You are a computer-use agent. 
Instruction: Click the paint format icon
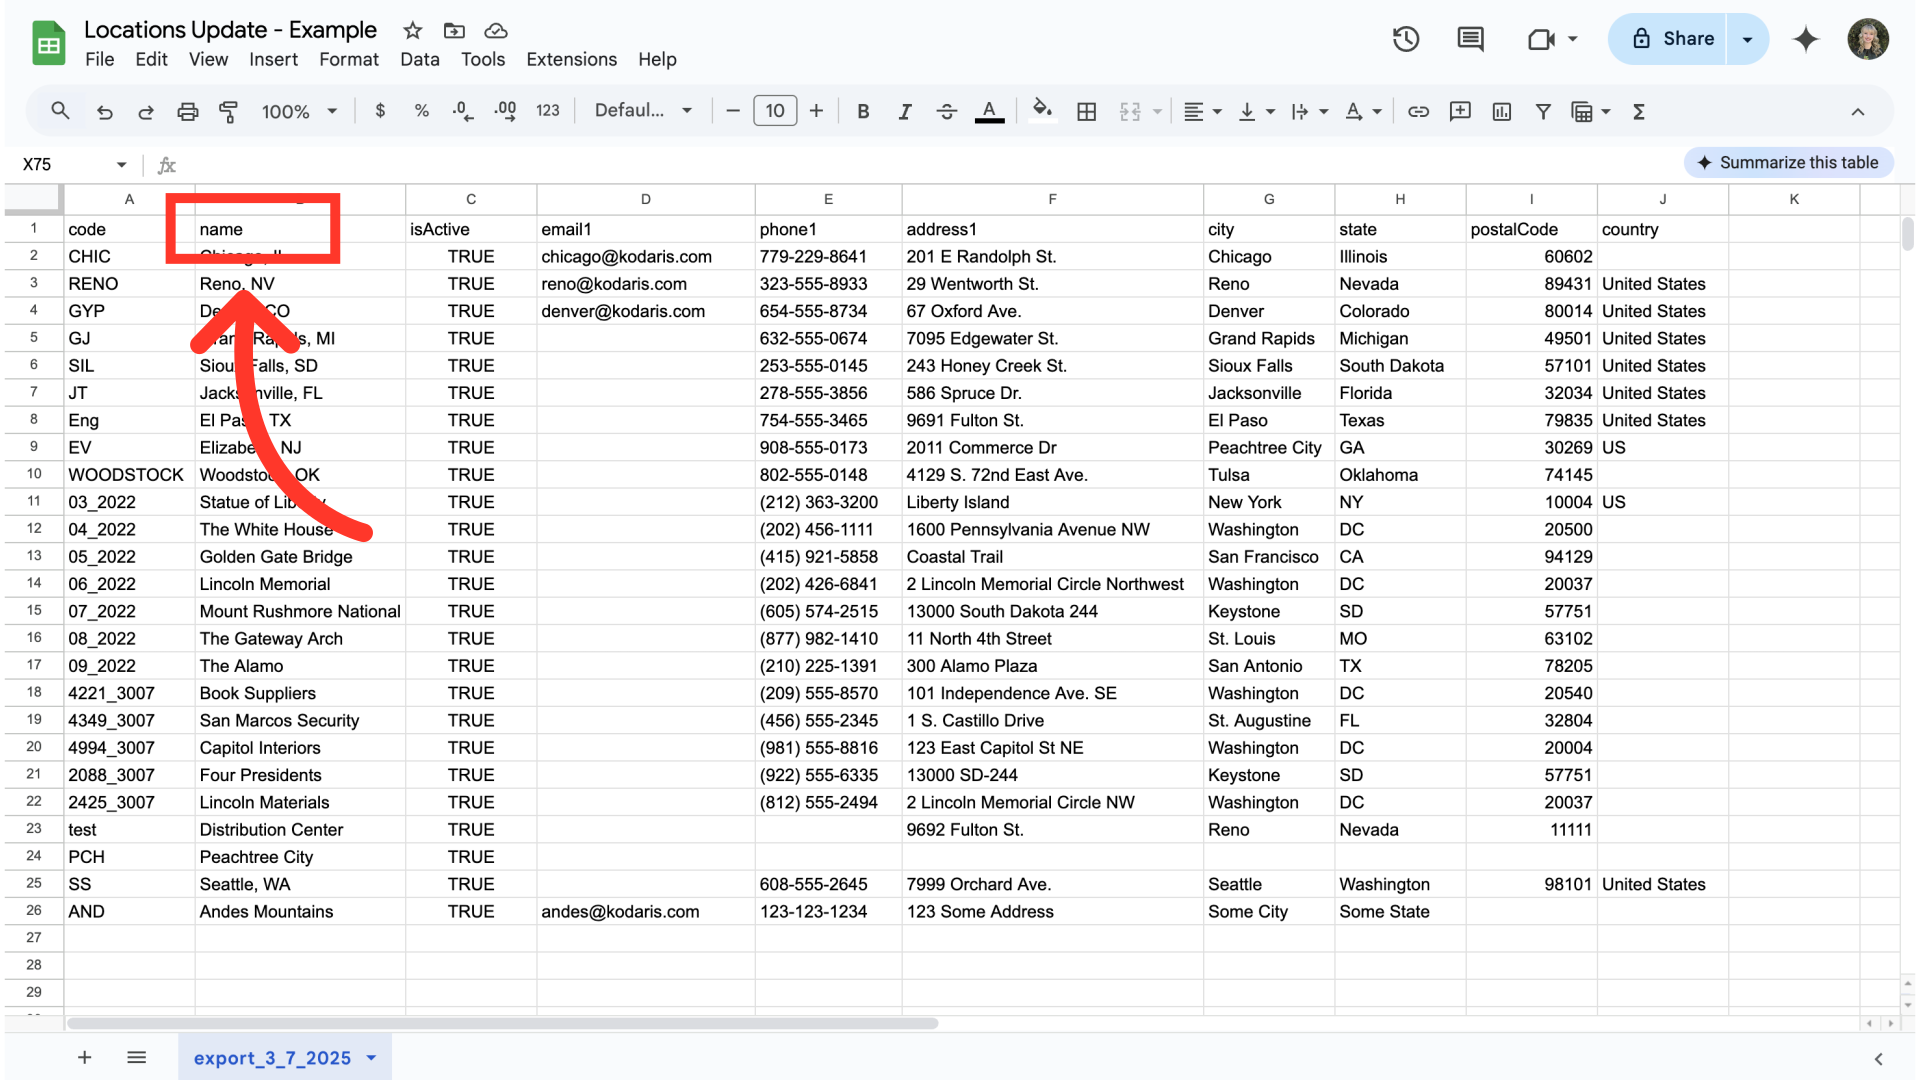click(x=228, y=112)
